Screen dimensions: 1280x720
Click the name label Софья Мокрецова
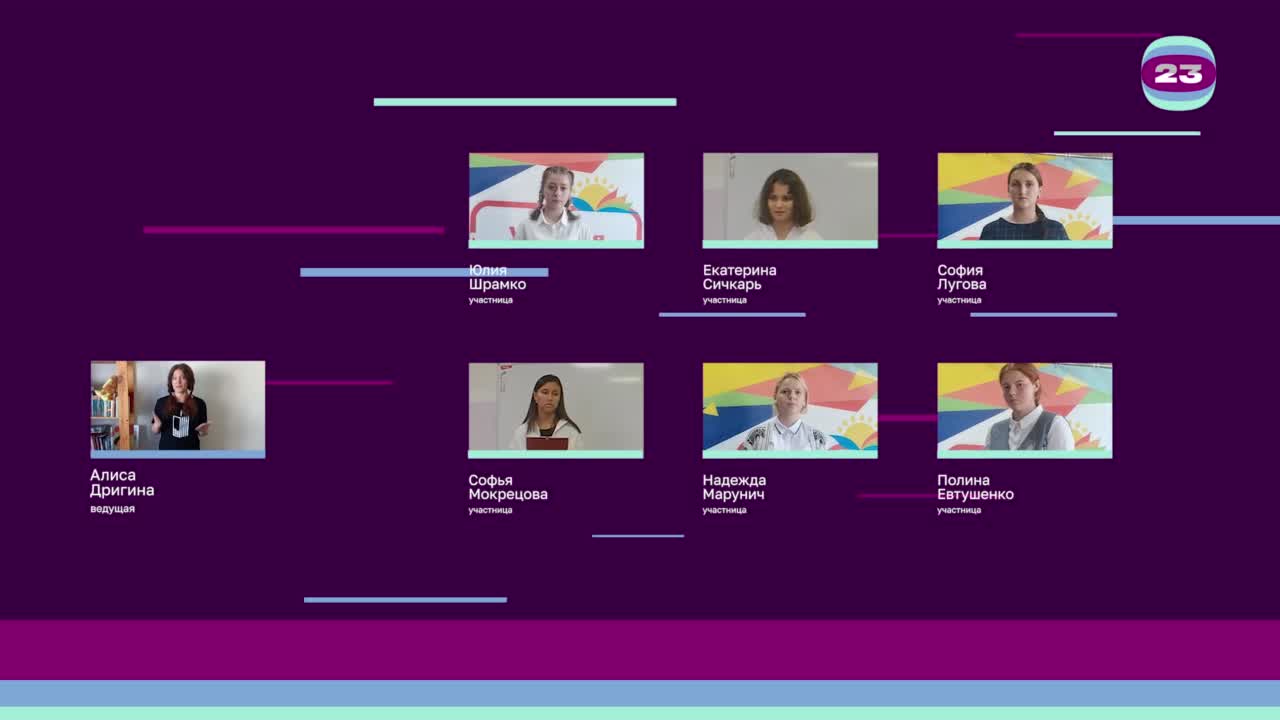pos(507,487)
